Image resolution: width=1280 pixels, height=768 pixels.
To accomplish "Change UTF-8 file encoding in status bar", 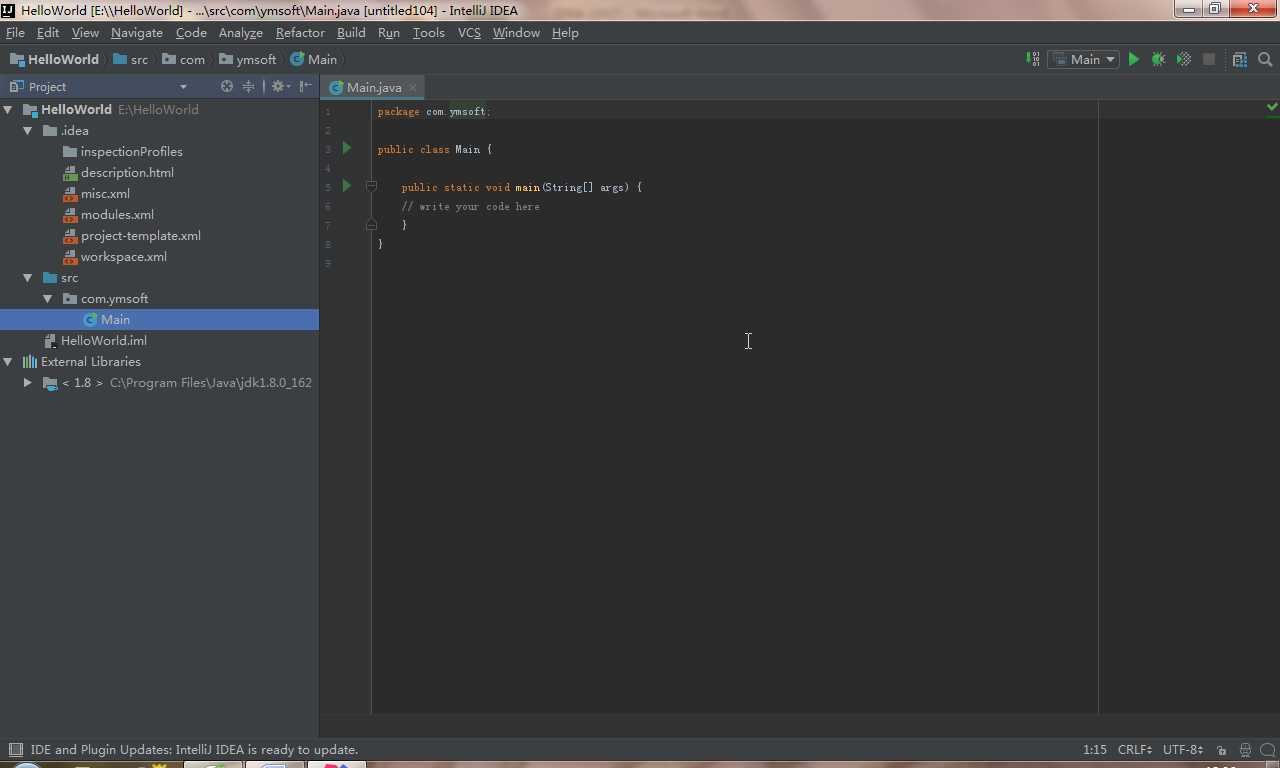I will 1183,749.
